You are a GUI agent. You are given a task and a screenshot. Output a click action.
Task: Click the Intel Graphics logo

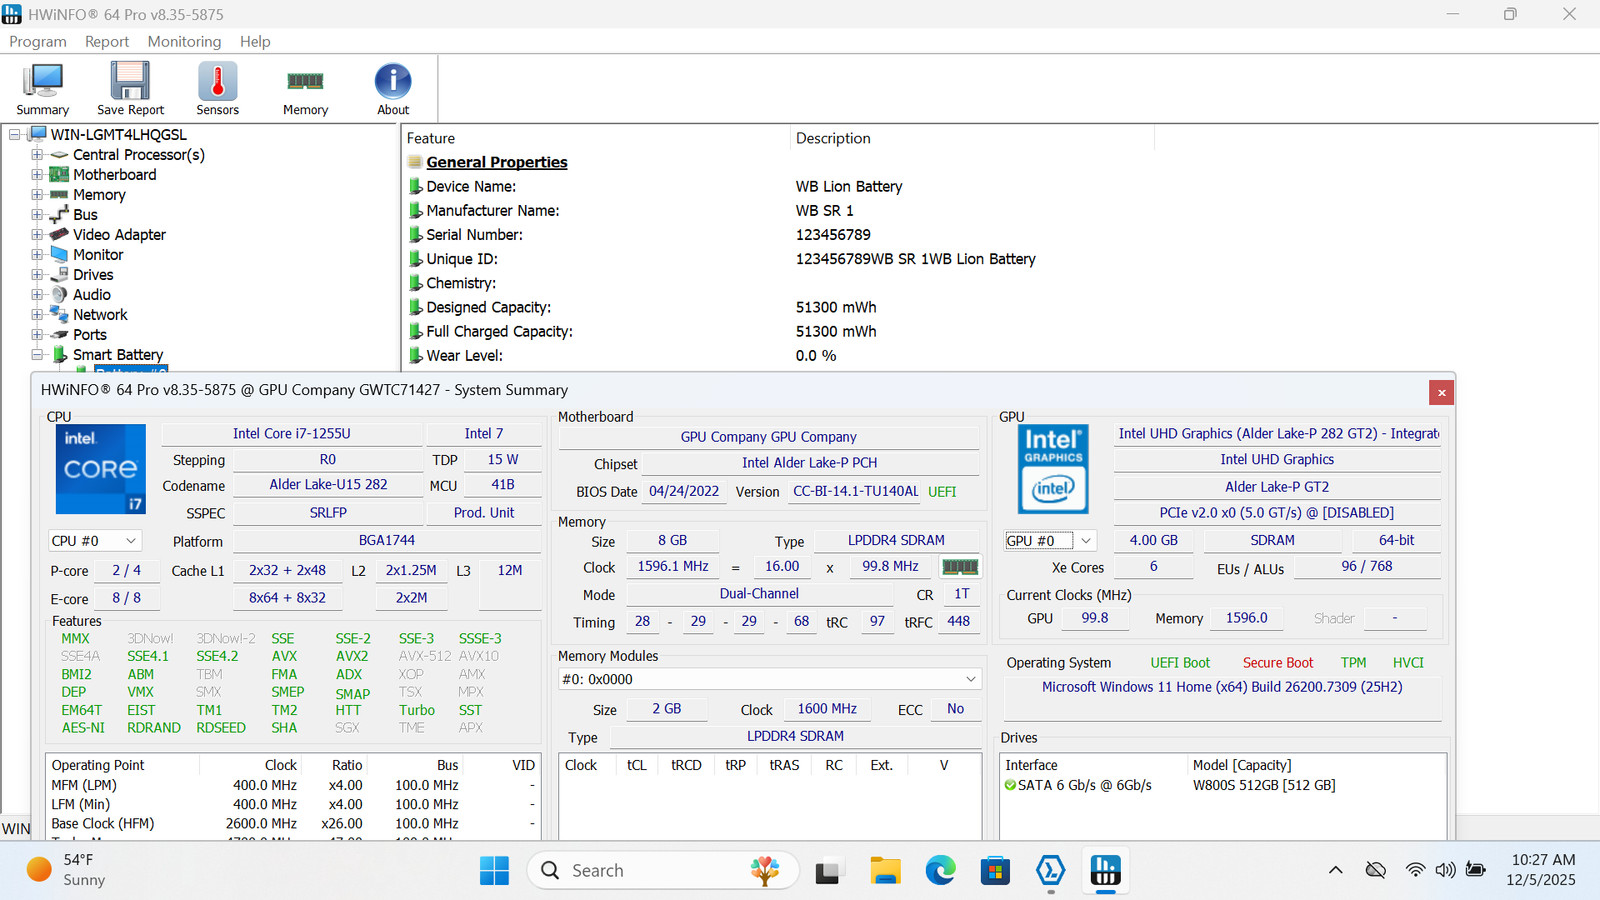coord(1053,469)
